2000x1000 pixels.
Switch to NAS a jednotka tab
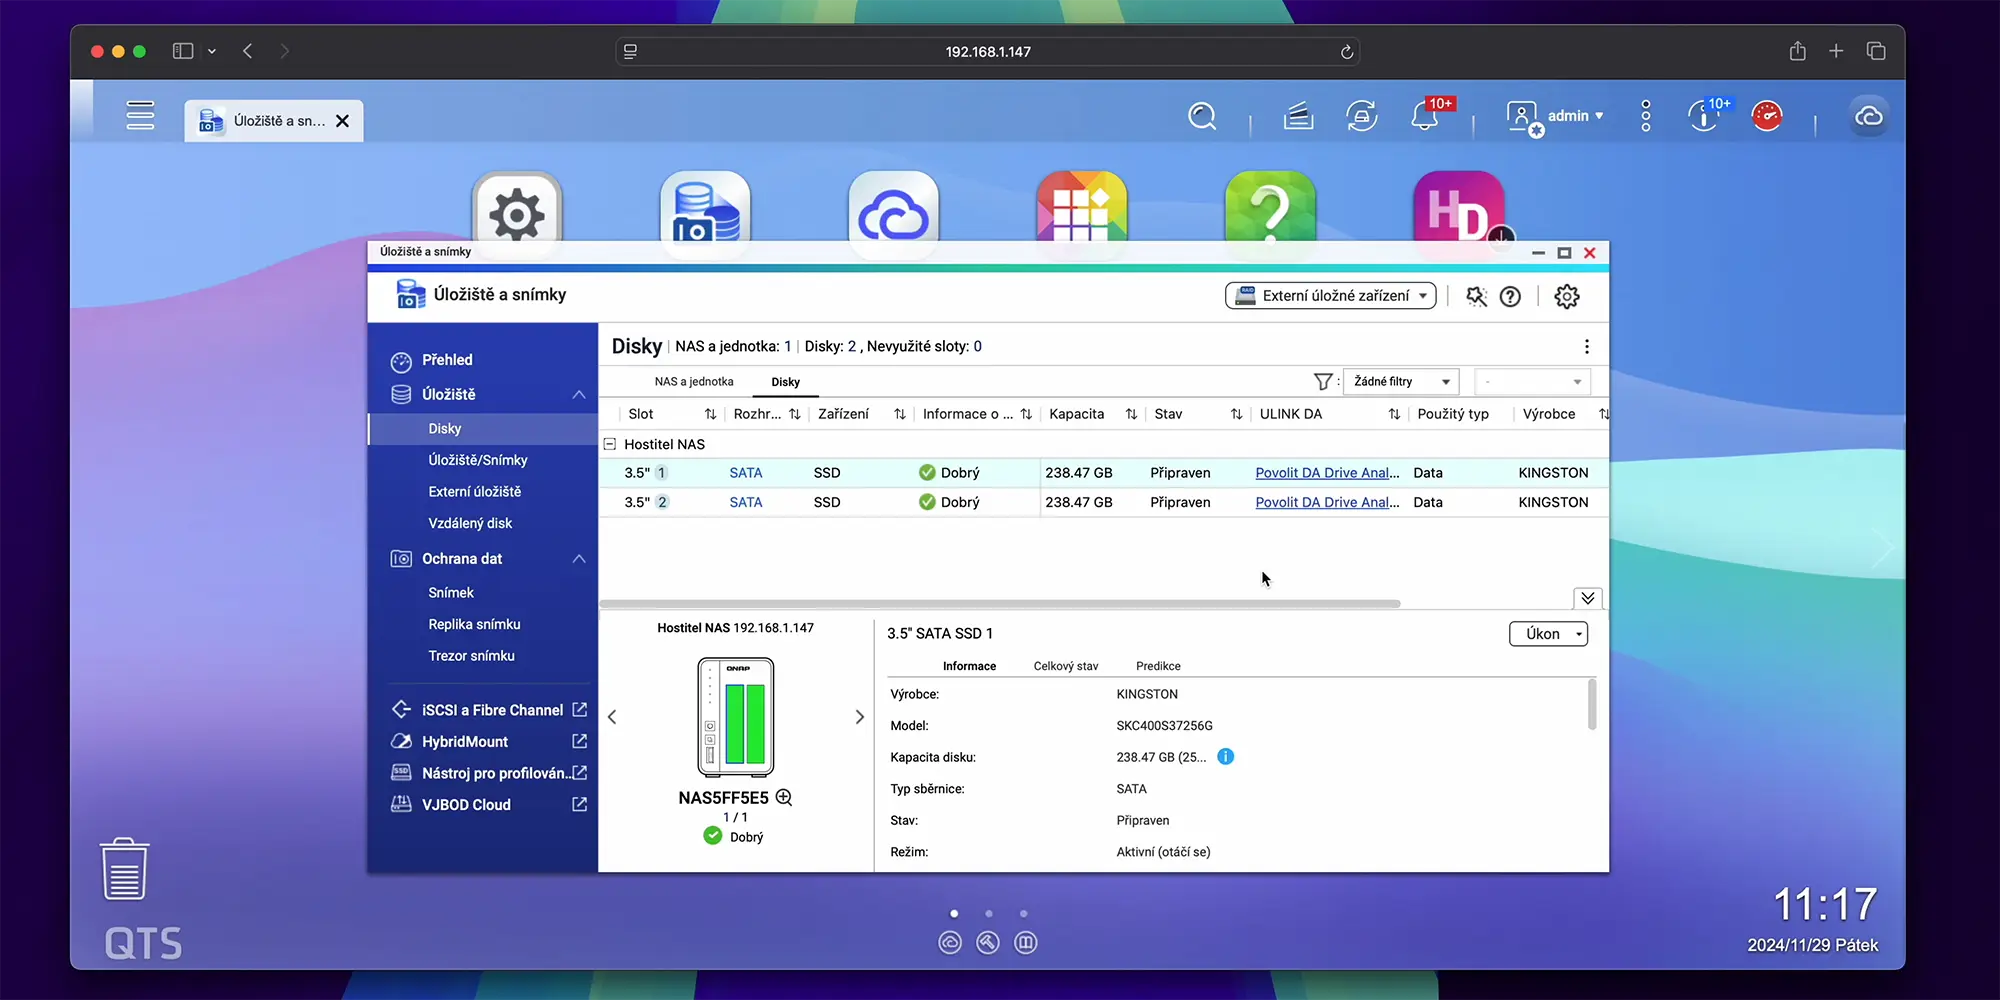694,382
